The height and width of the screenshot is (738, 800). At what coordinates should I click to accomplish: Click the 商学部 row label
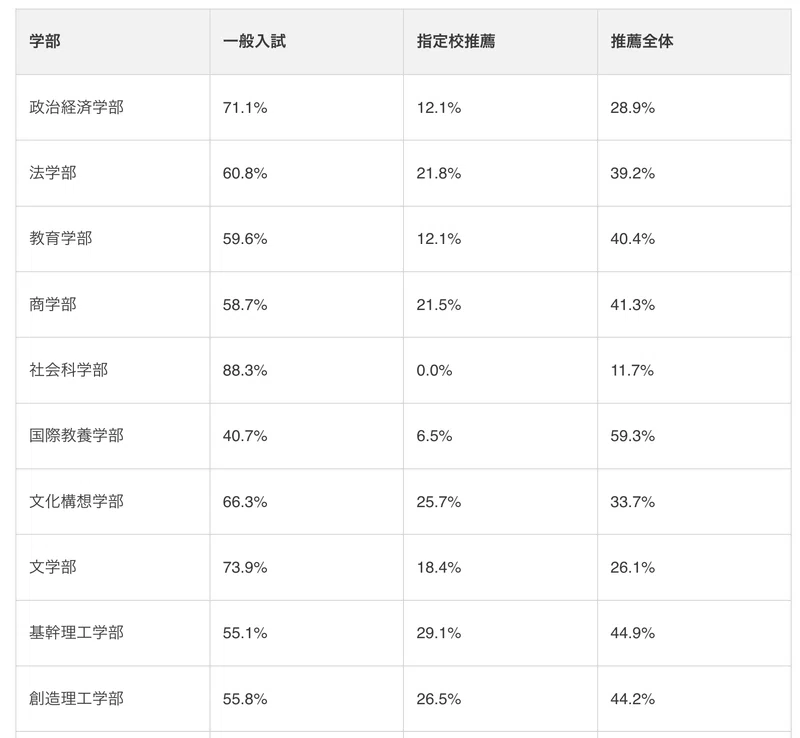tap(53, 304)
